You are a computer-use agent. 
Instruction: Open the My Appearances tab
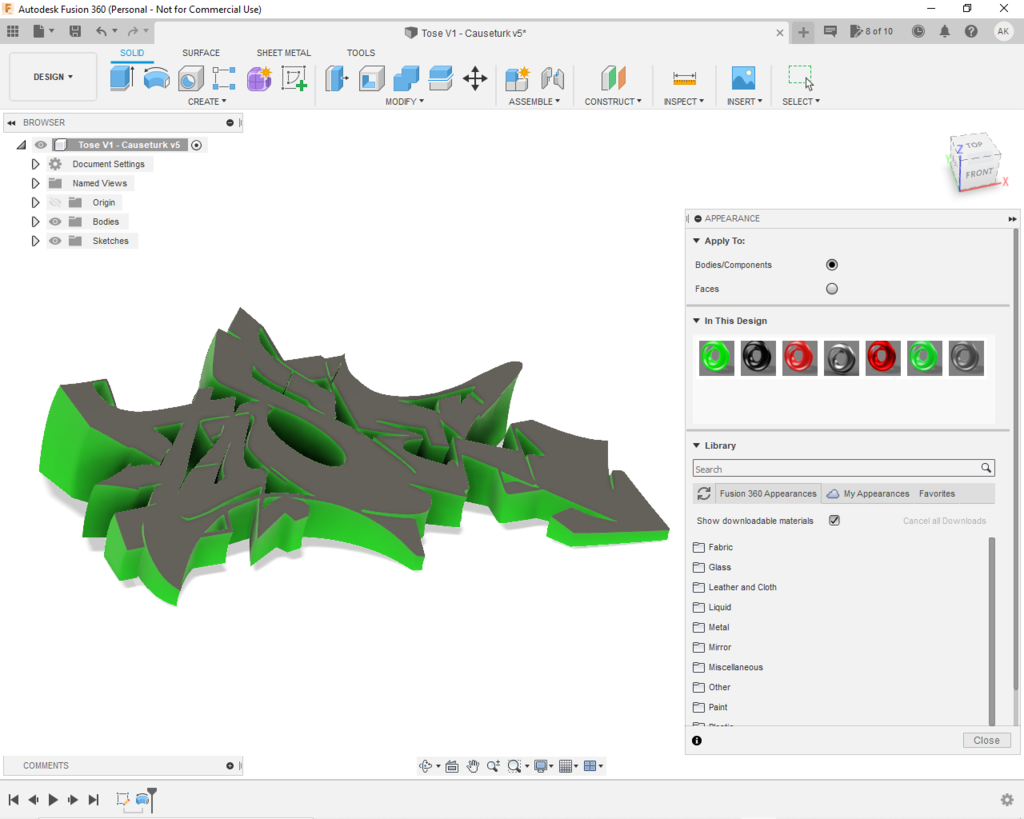click(868, 494)
